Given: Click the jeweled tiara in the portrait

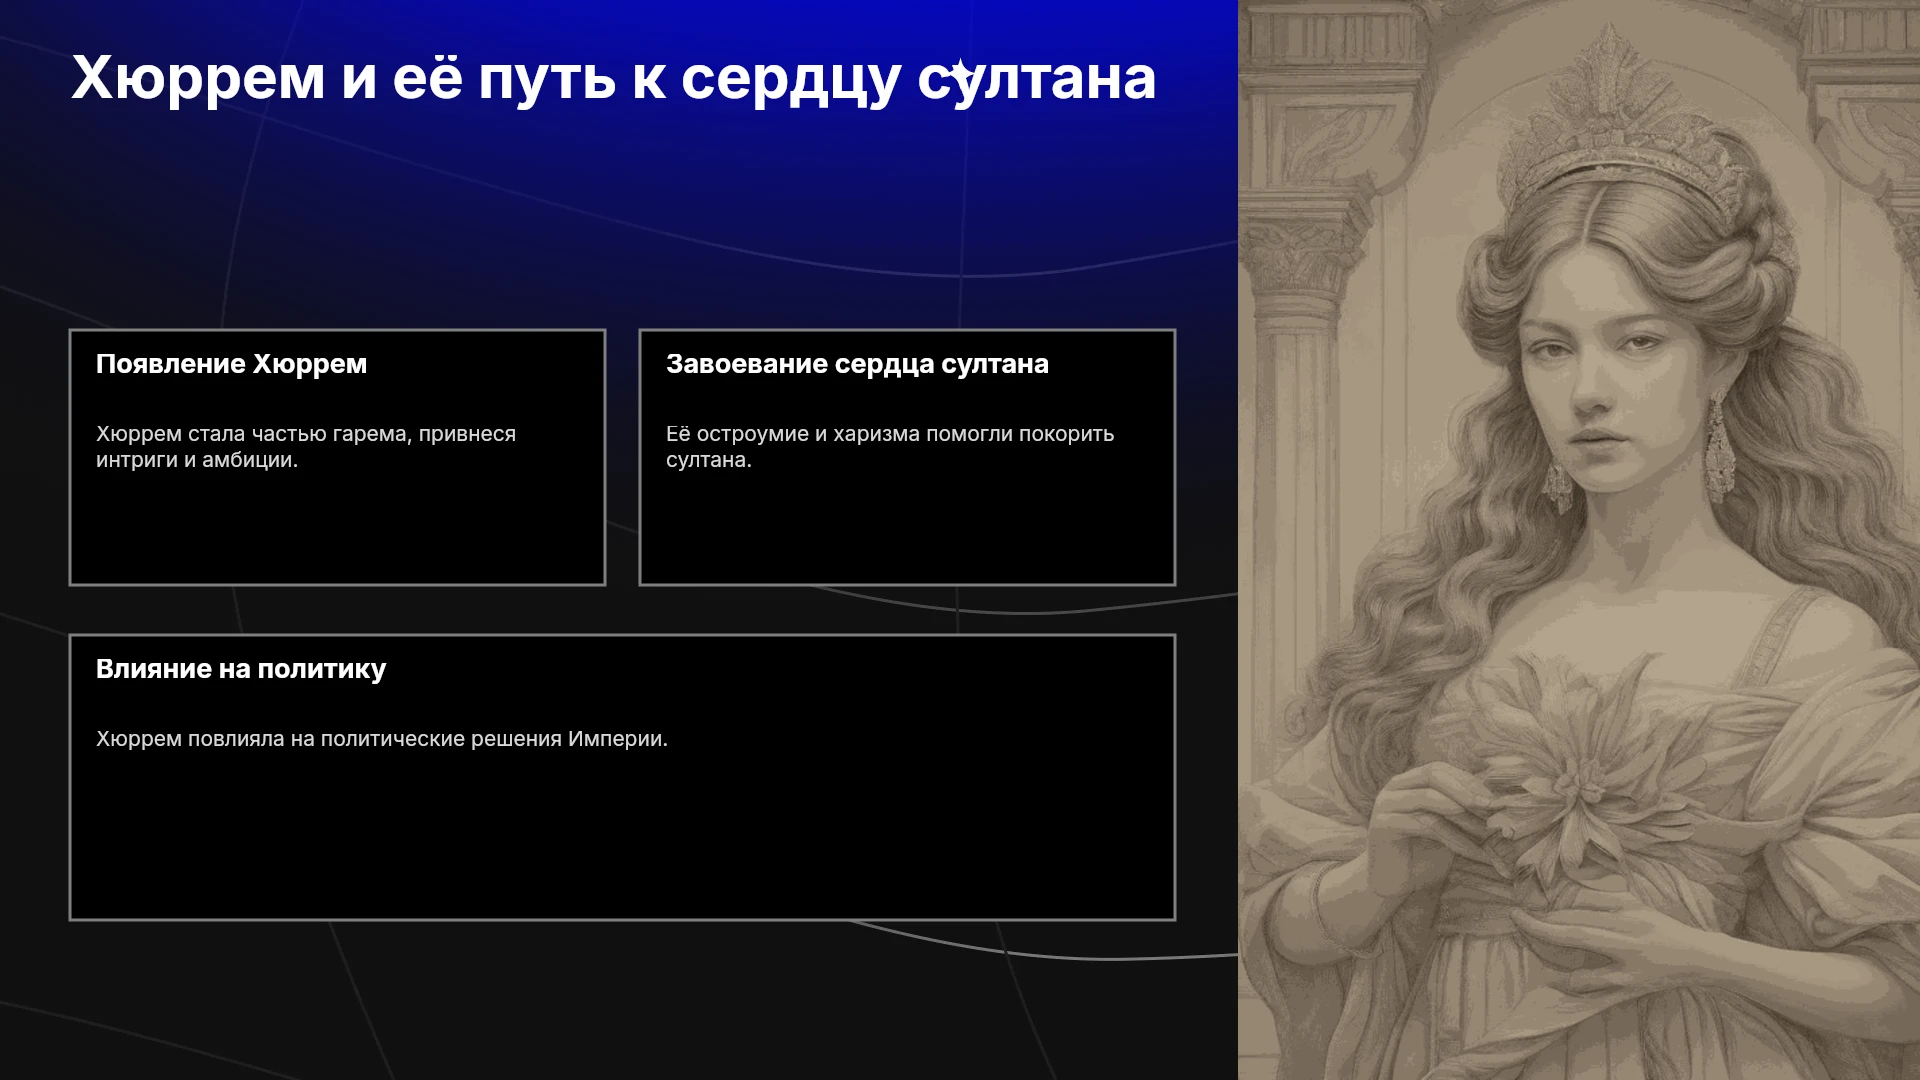Looking at the screenshot, I should tap(1615, 130).
